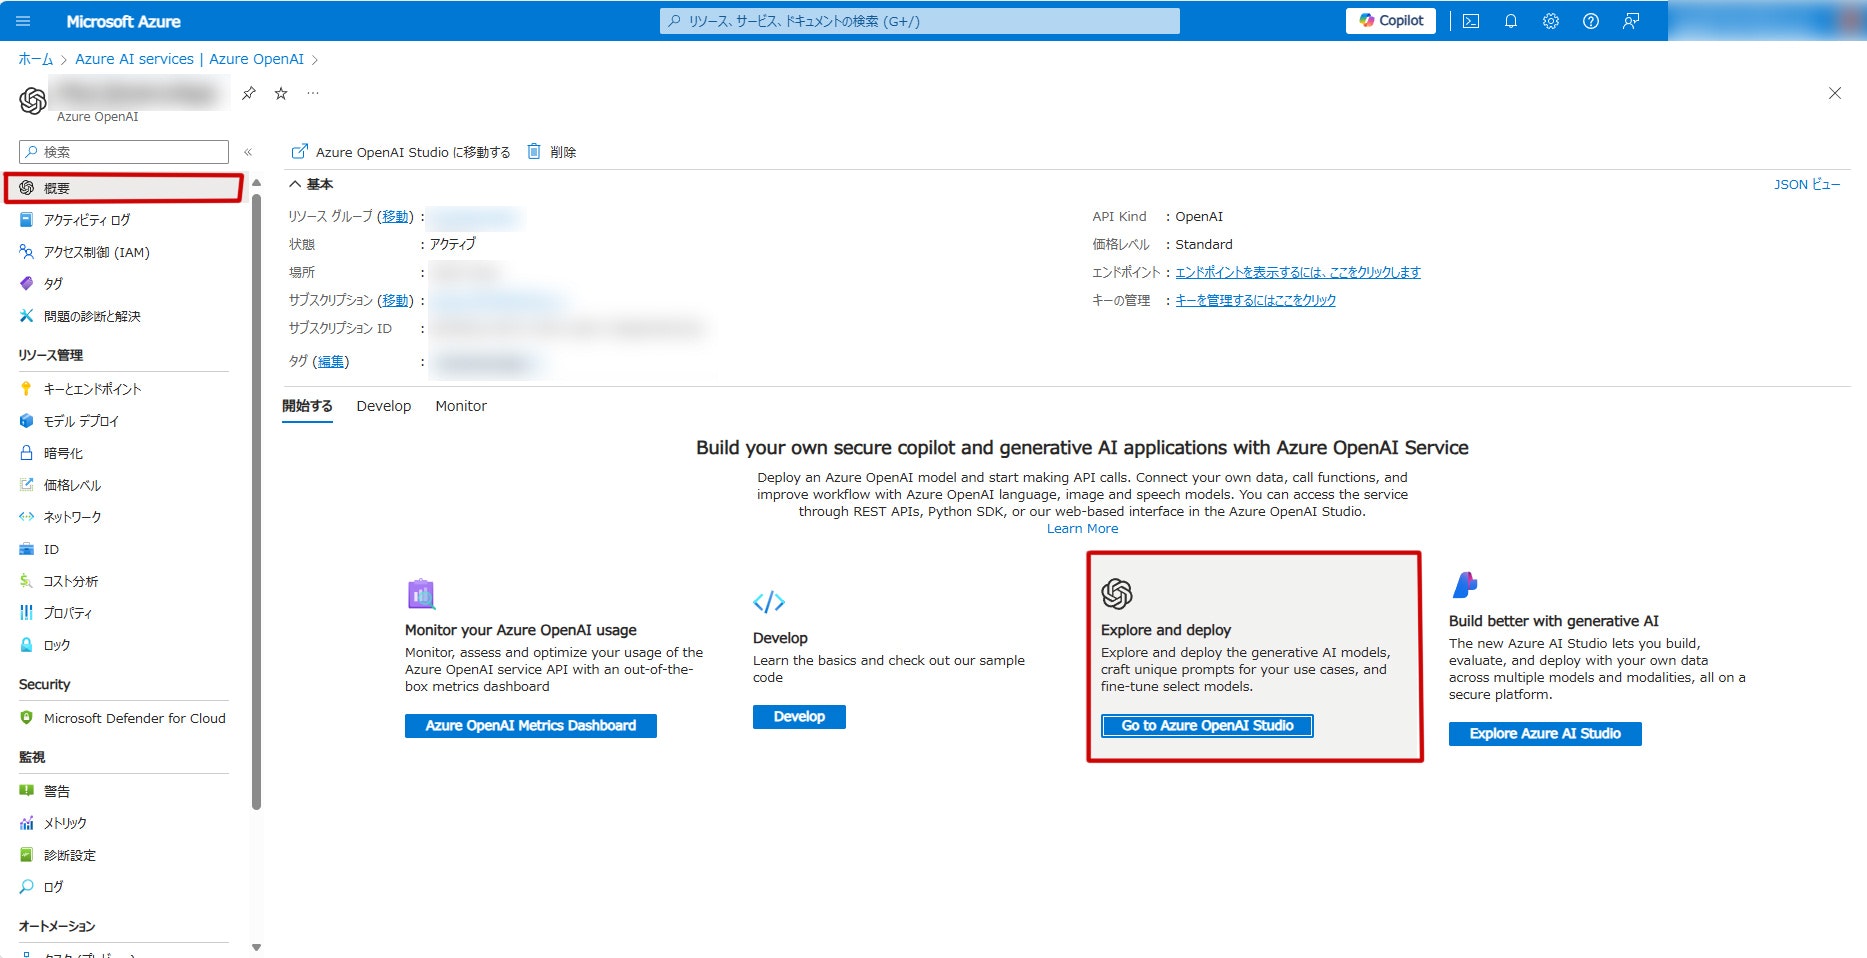Add resource to favorites with the star

click(x=281, y=93)
